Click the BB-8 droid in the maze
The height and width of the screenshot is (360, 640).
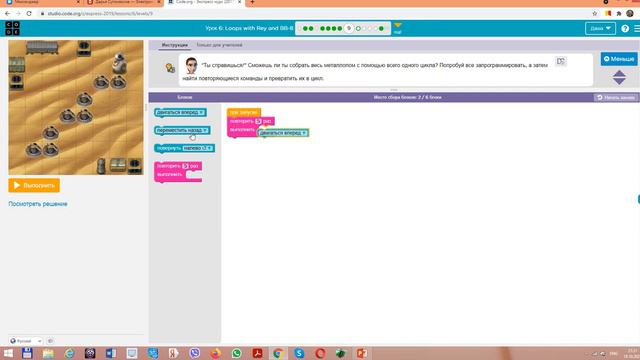[119, 63]
